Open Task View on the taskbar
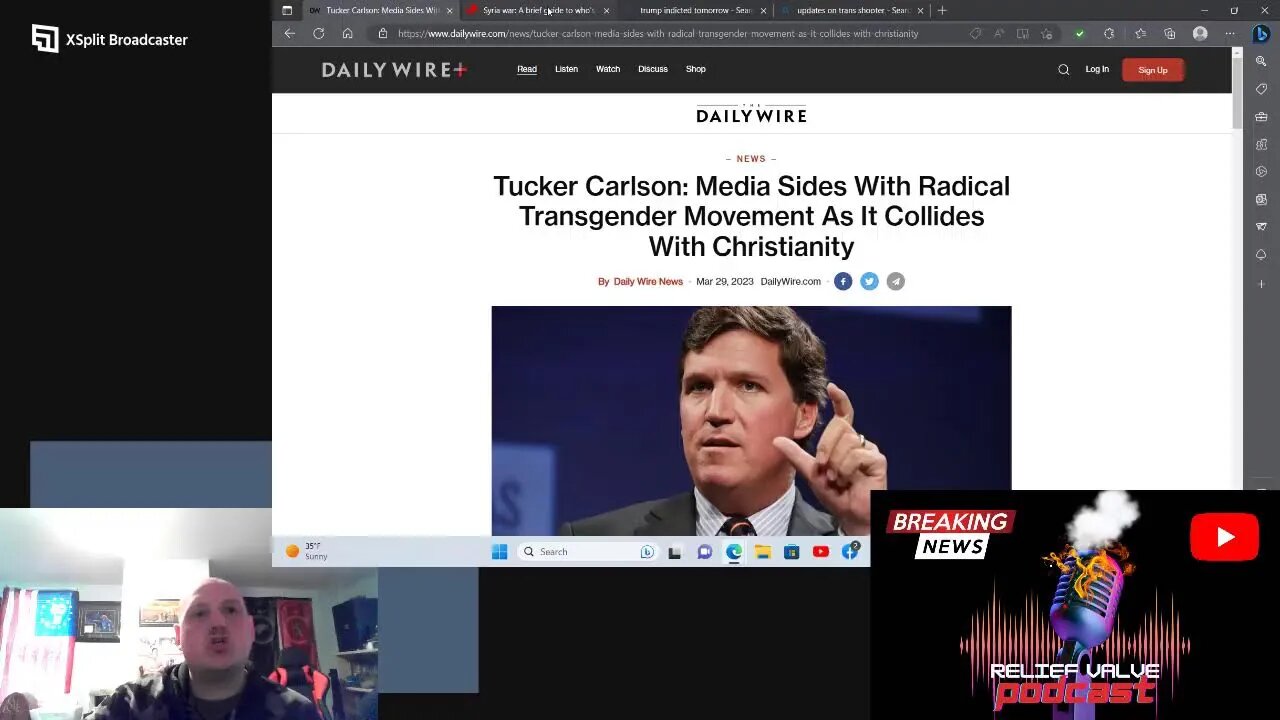This screenshot has width=1280, height=720. click(x=675, y=551)
